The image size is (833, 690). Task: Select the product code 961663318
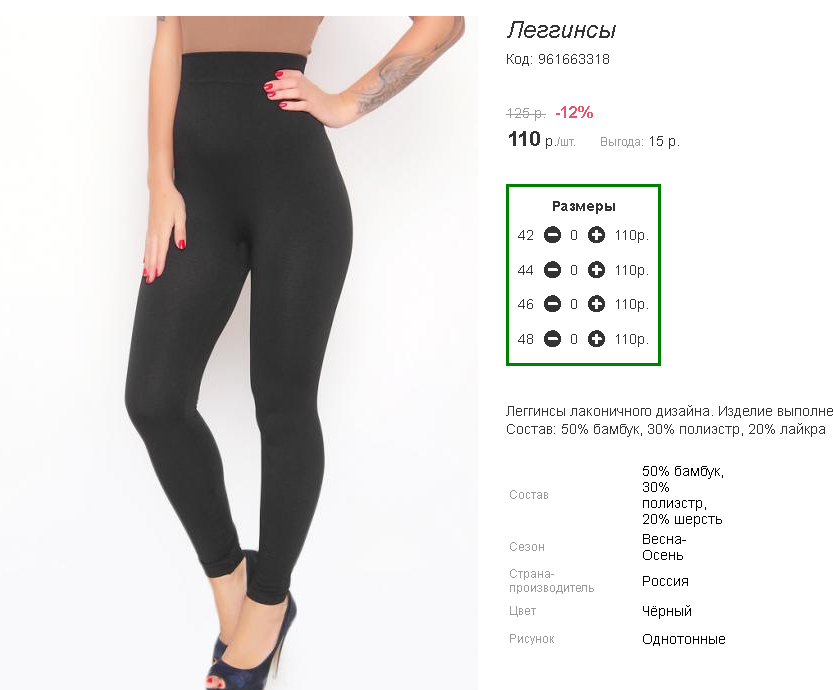click(574, 59)
